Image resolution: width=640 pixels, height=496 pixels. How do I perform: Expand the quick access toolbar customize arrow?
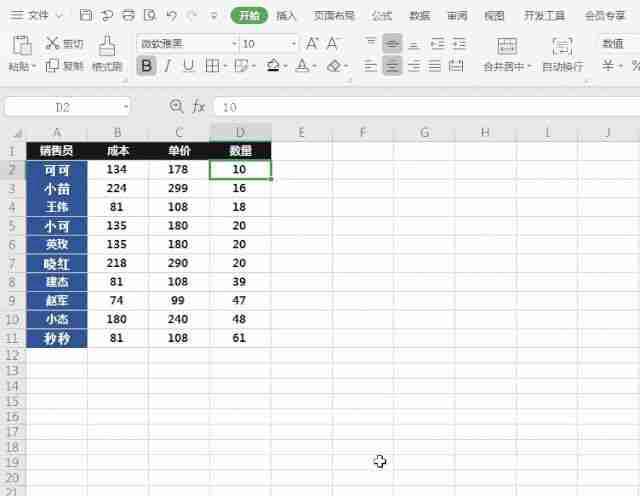pos(213,16)
